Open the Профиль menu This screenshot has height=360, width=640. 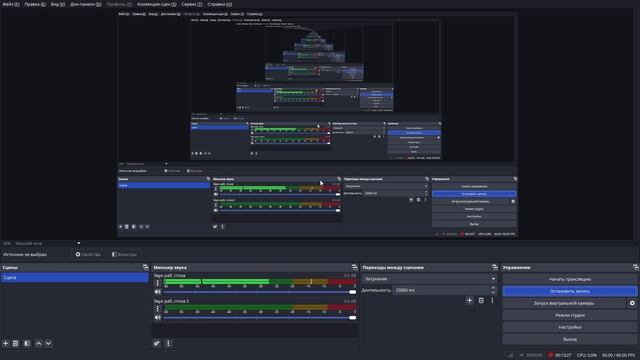(119, 4)
